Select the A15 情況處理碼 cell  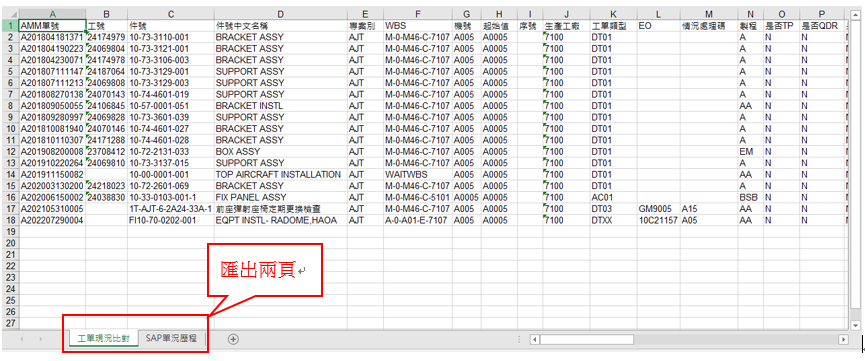[709, 209]
